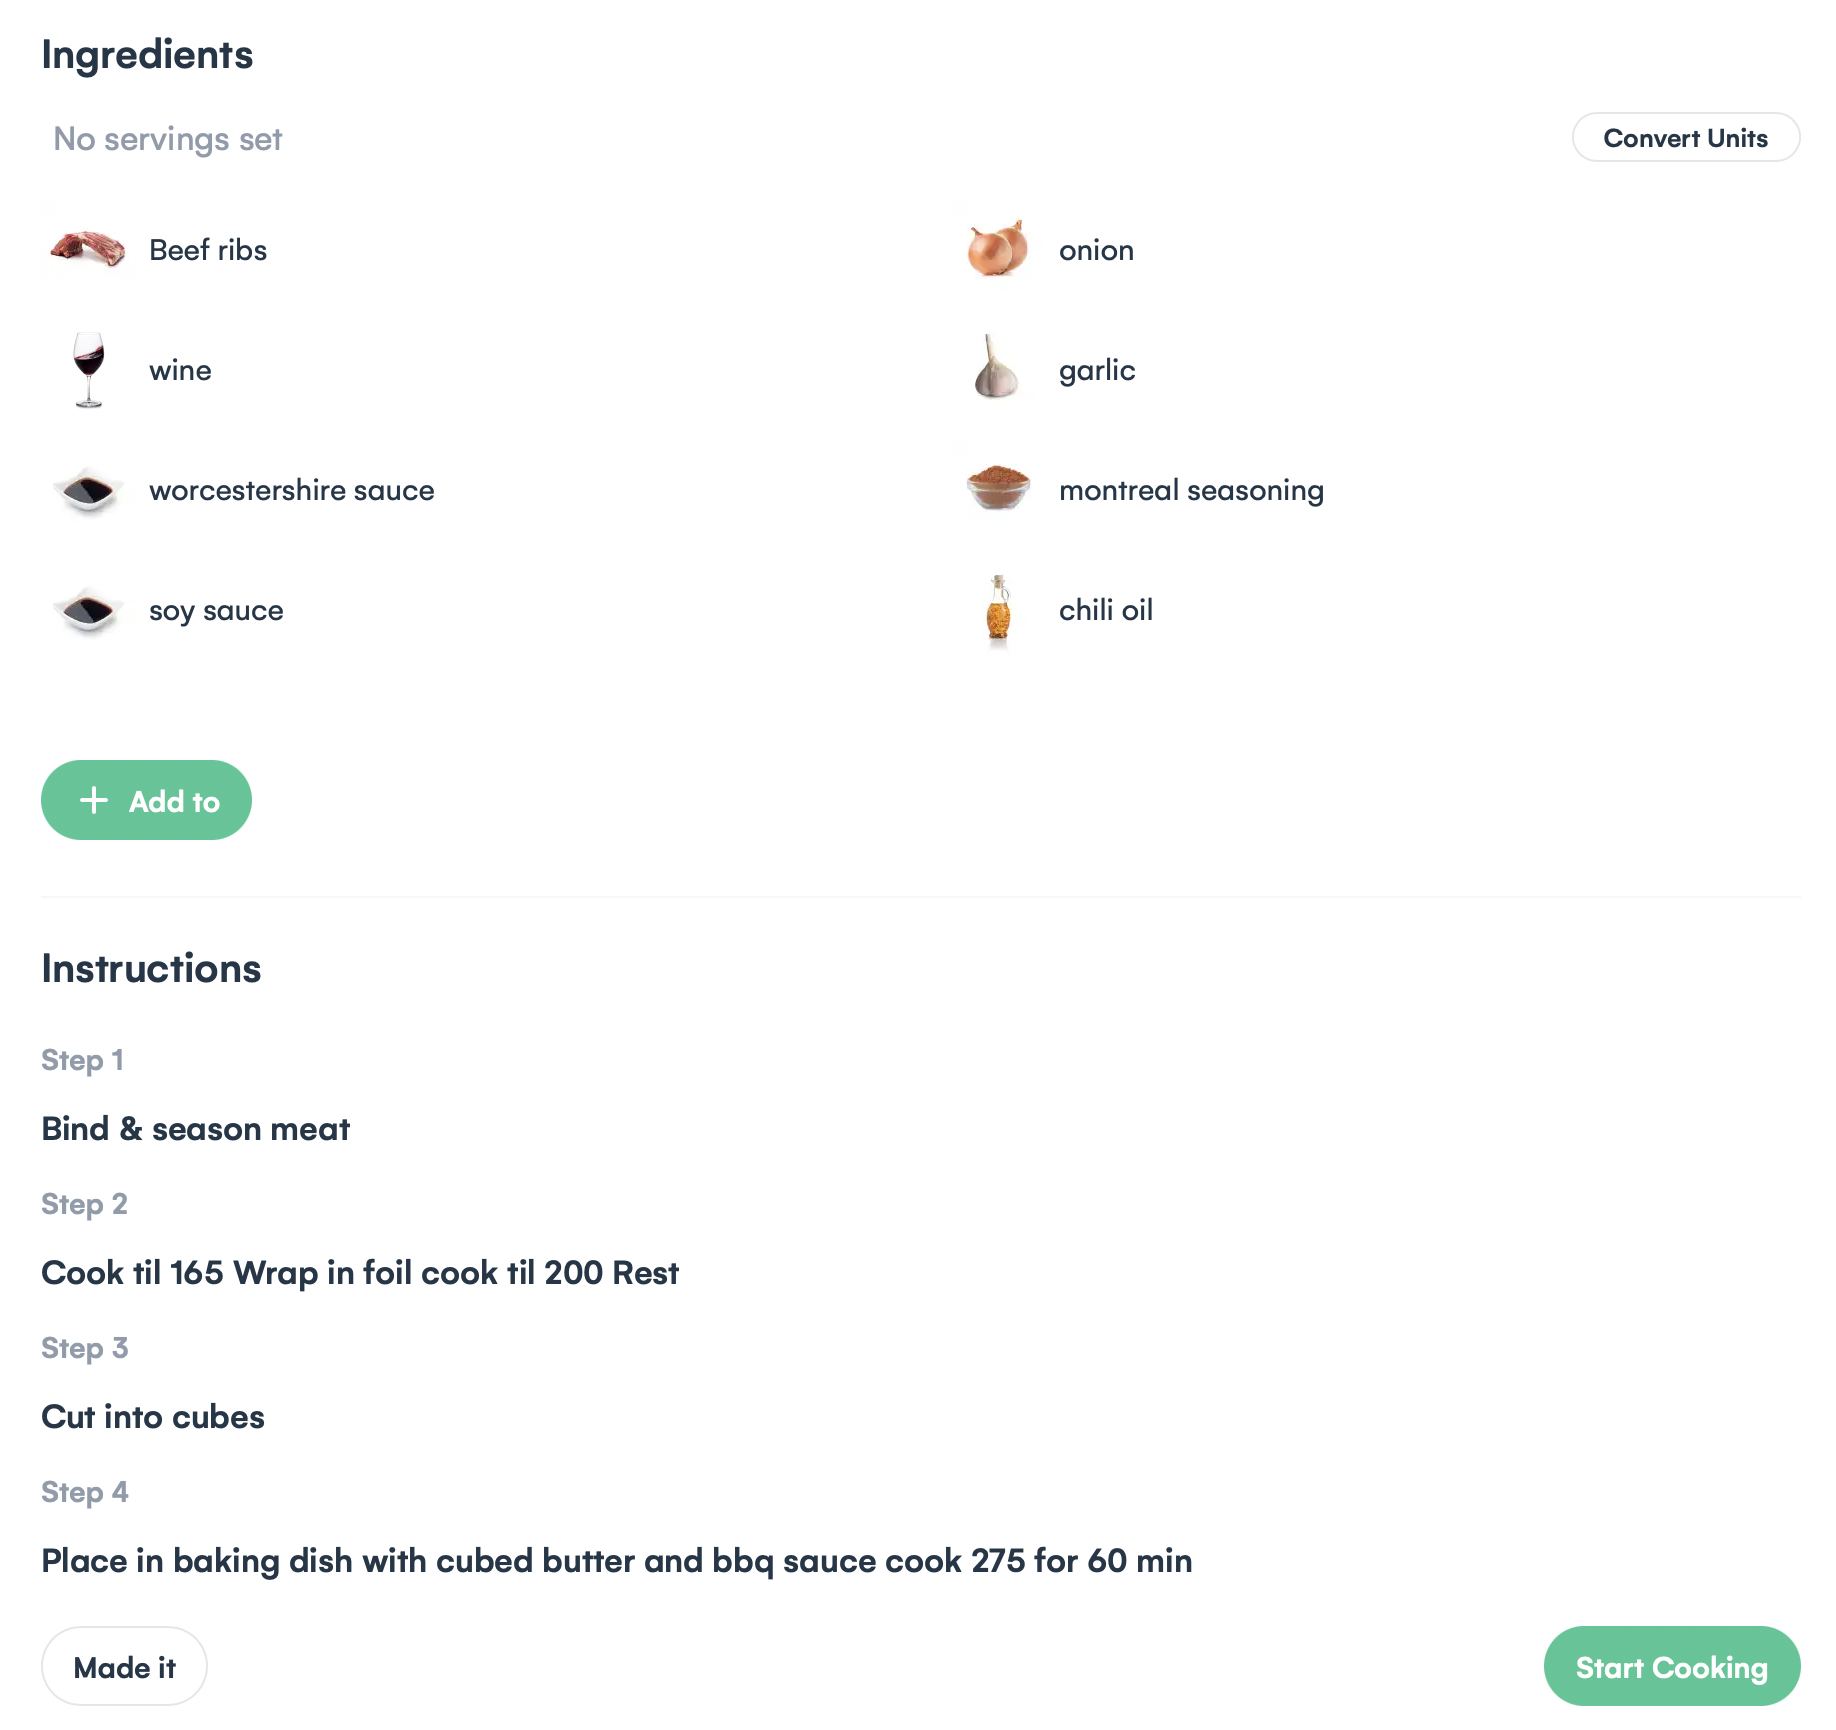Click the Bind & season meat instruction

tap(196, 1129)
